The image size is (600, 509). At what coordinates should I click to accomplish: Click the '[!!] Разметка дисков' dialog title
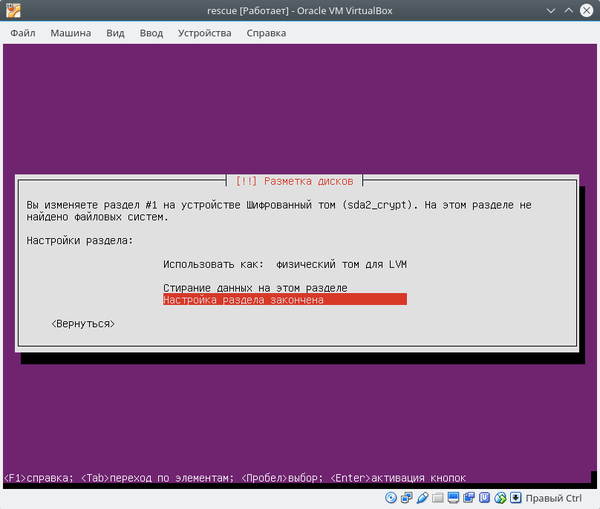pyautogui.click(x=294, y=181)
